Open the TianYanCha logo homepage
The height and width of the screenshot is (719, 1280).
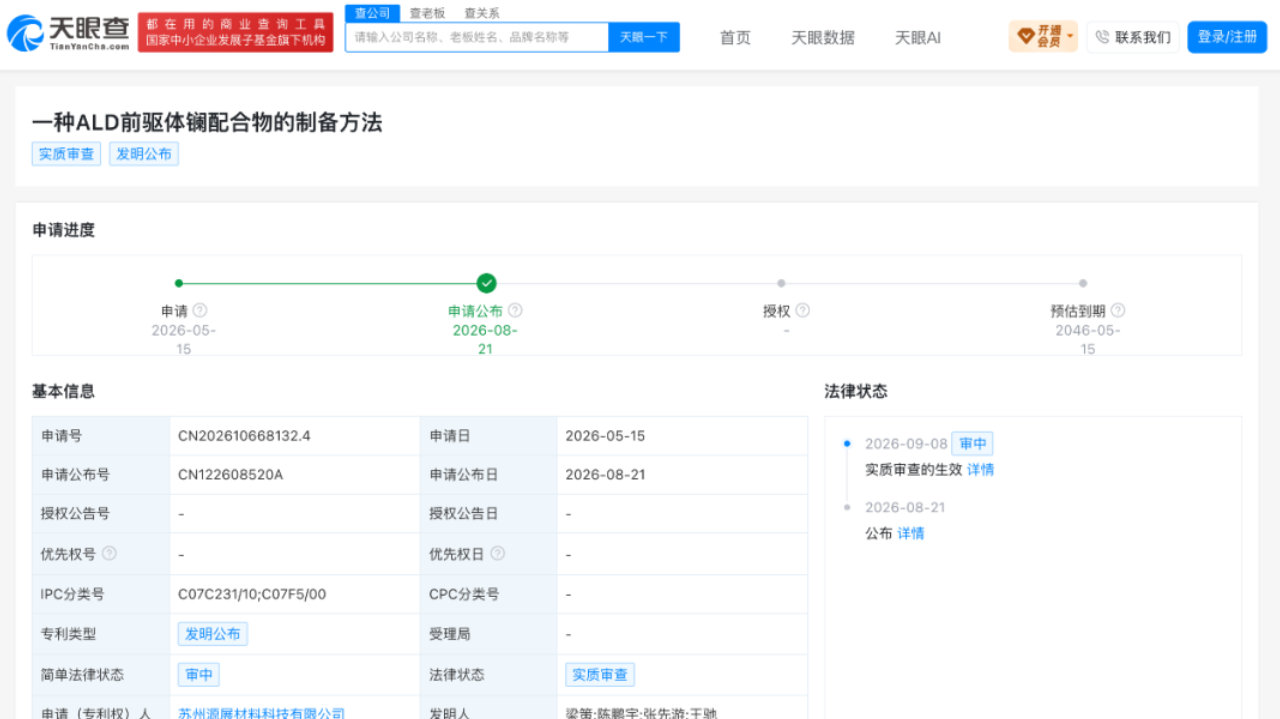(x=68, y=33)
